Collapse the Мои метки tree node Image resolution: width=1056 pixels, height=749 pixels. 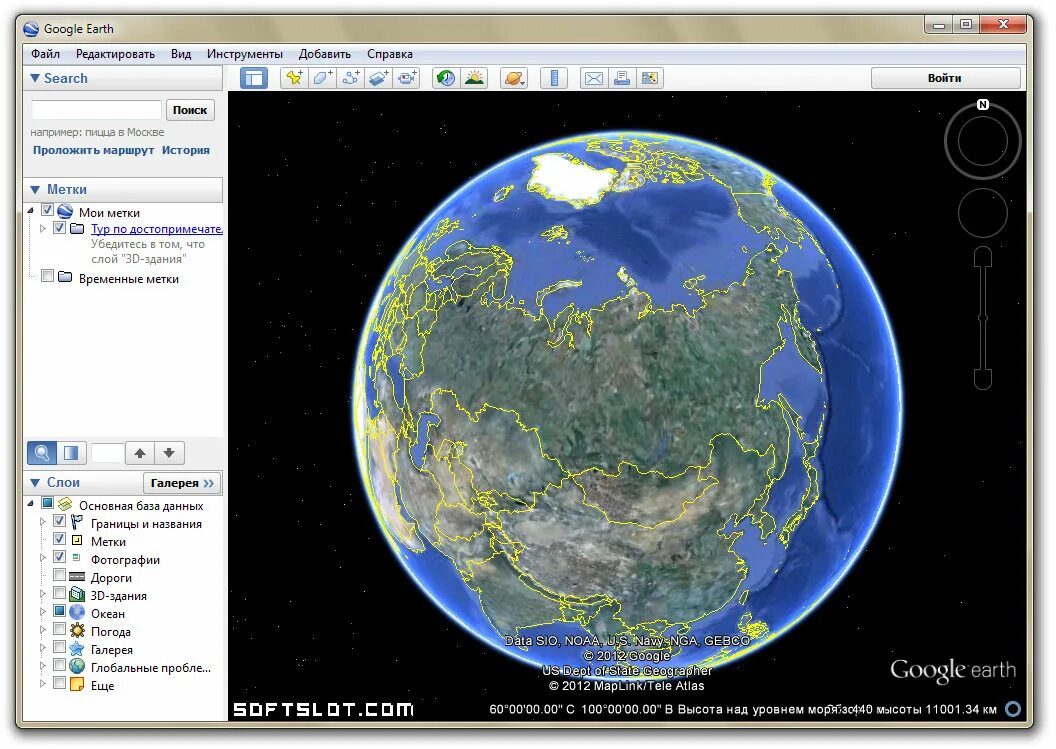31,211
